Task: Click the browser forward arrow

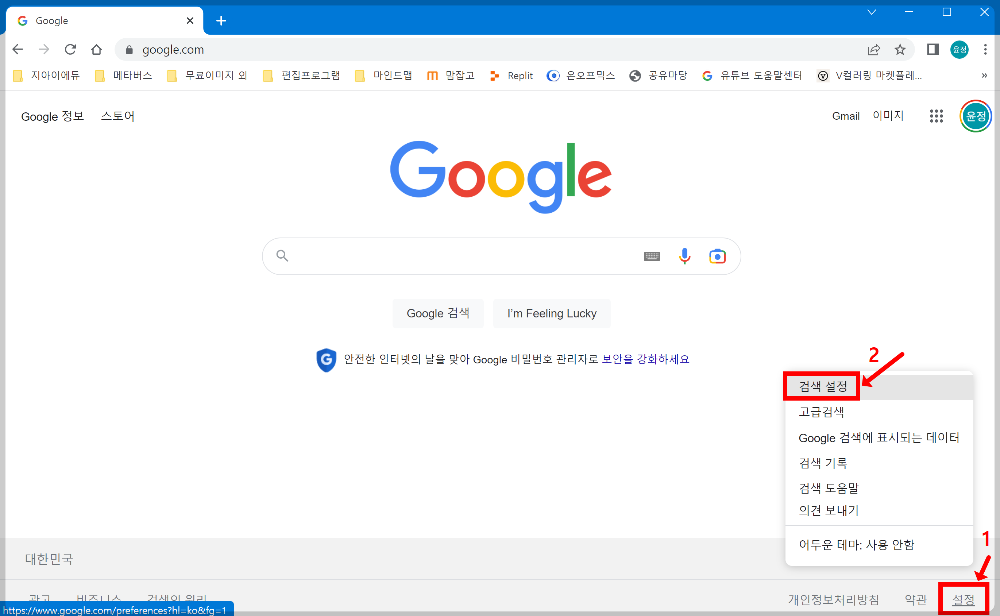Action: pyautogui.click(x=44, y=50)
